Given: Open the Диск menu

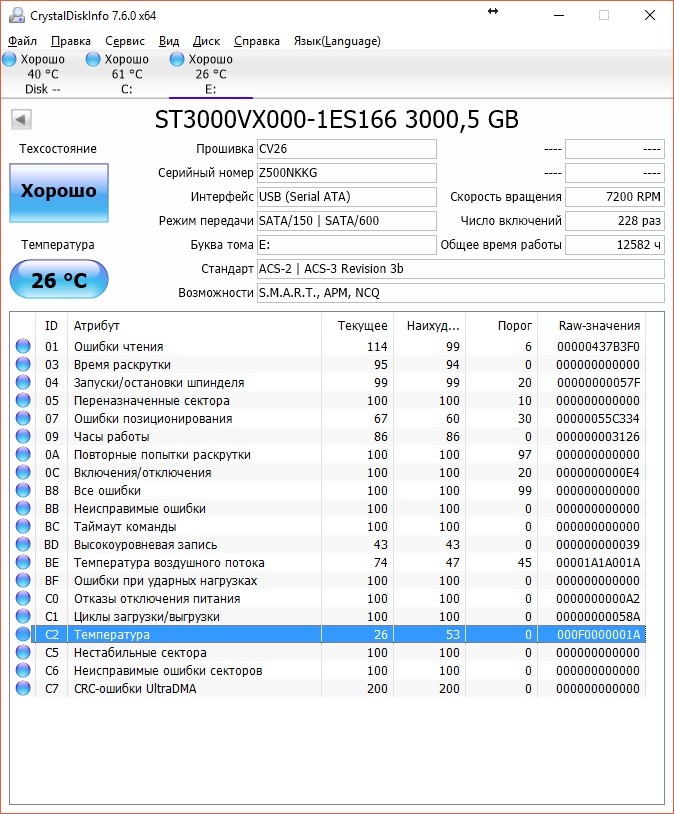Looking at the screenshot, I should [x=206, y=41].
